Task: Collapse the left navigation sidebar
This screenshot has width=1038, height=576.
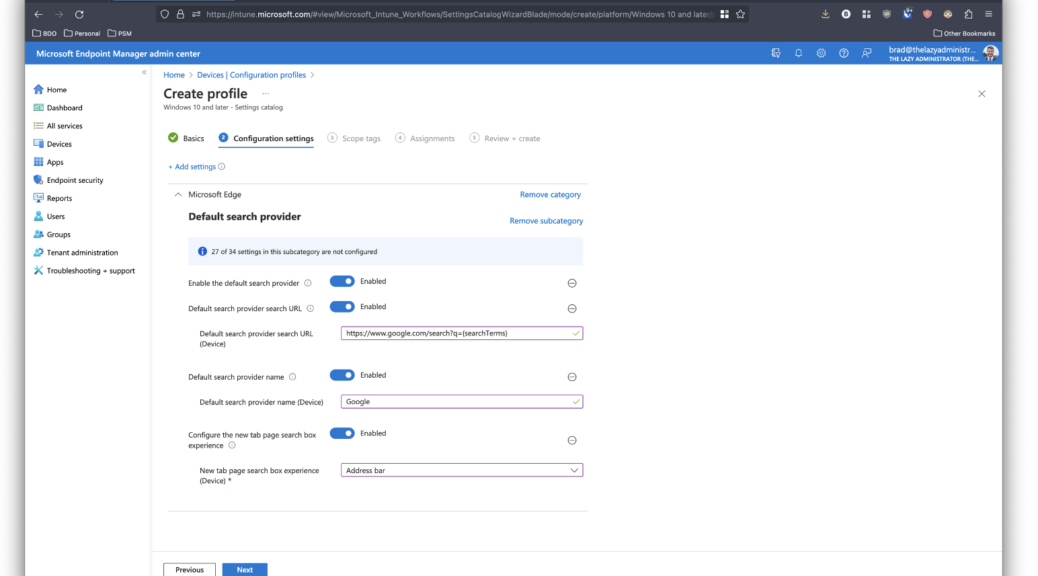Action: pos(144,72)
